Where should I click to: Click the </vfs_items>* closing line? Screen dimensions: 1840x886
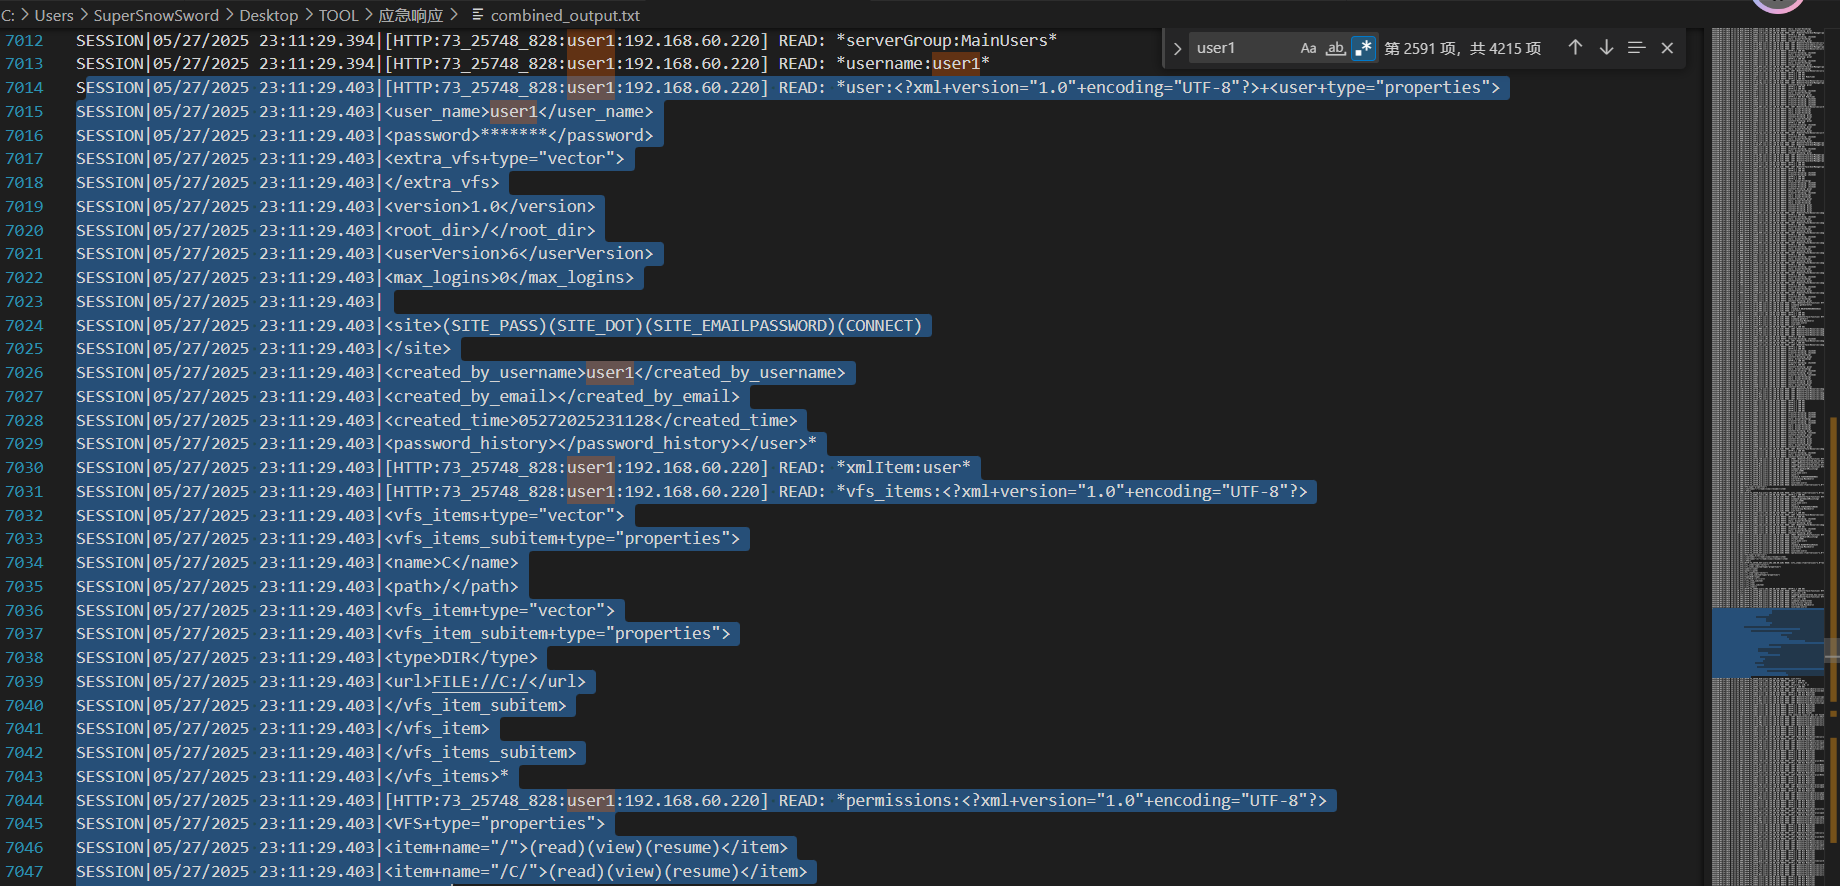tap(447, 777)
